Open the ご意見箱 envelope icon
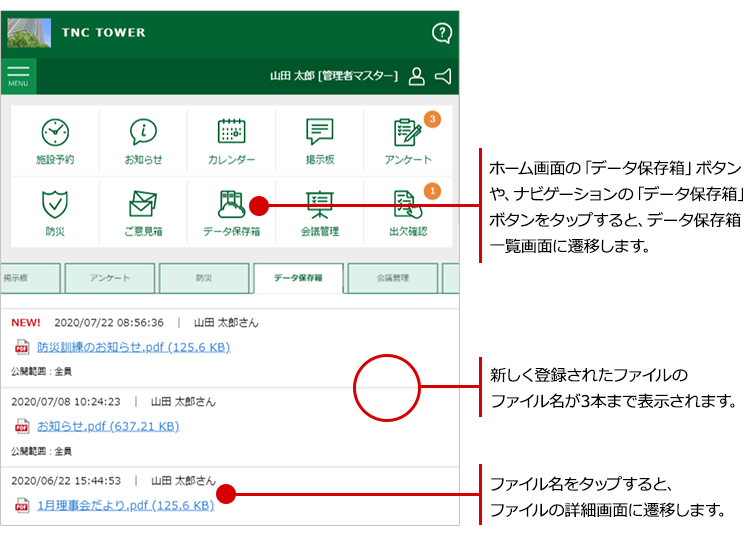 (143, 211)
